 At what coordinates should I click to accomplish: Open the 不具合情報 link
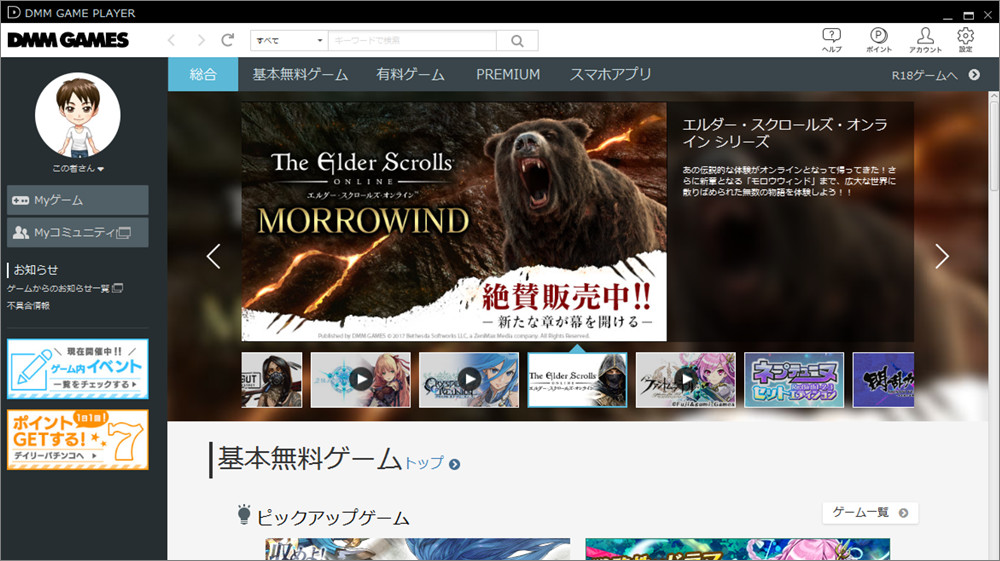pos(28,305)
